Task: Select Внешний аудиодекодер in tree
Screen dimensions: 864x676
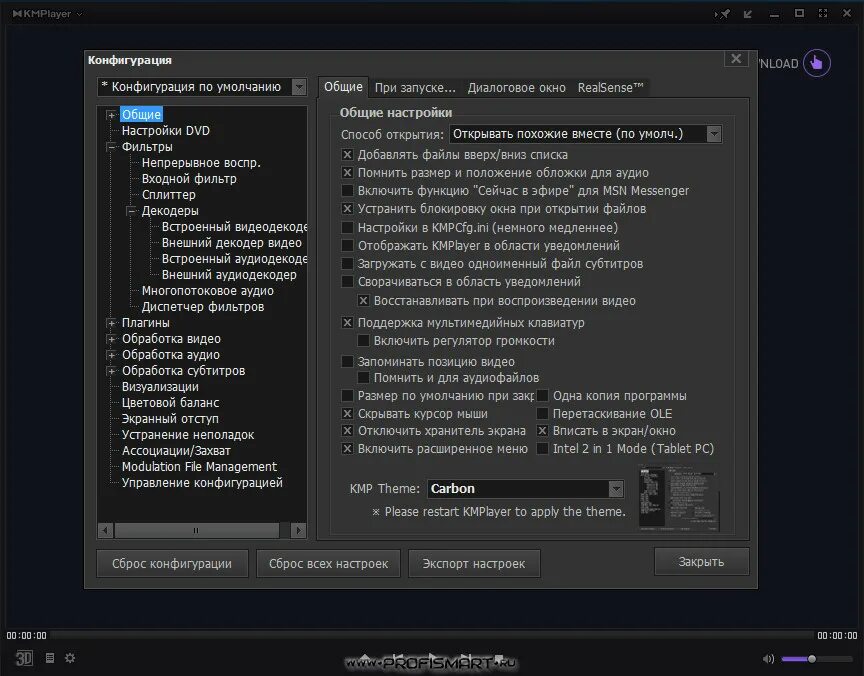Action: tap(229, 274)
